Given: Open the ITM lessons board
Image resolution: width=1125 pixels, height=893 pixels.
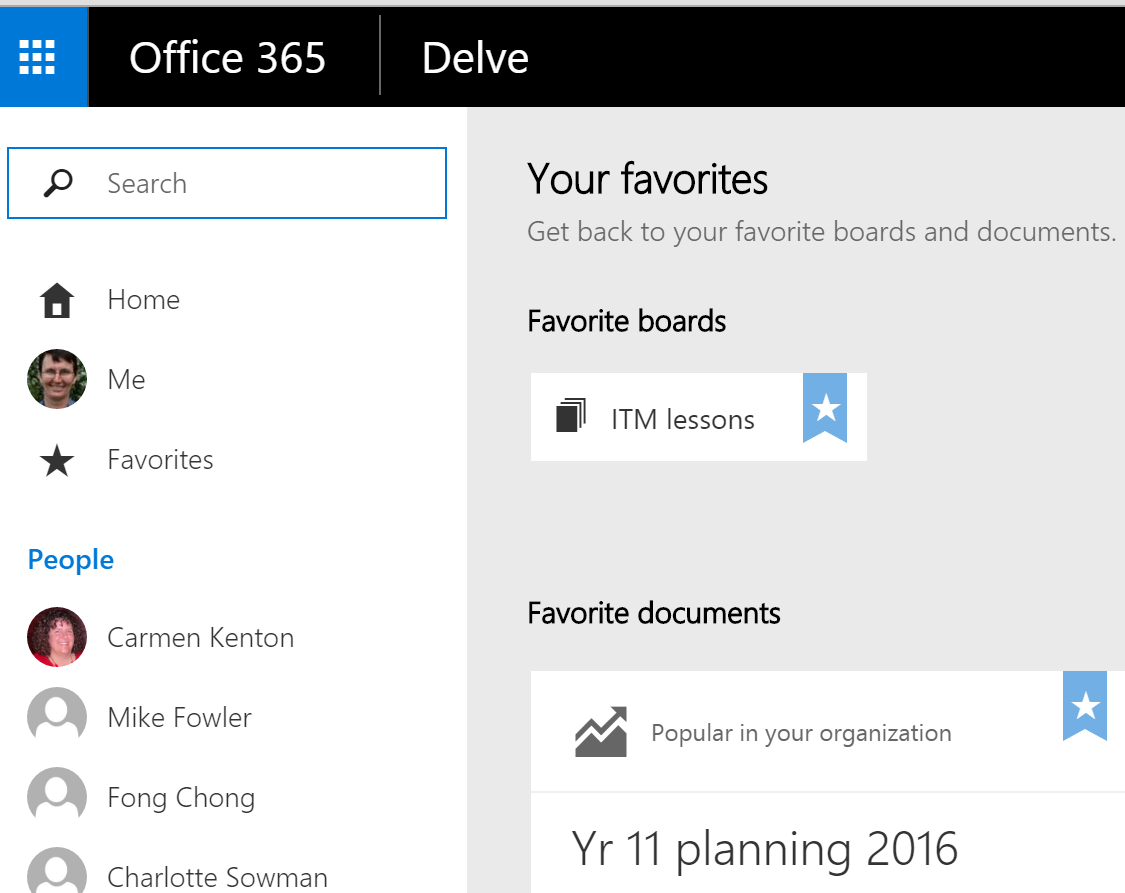Looking at the screenshot, I should tap(683, 418).
